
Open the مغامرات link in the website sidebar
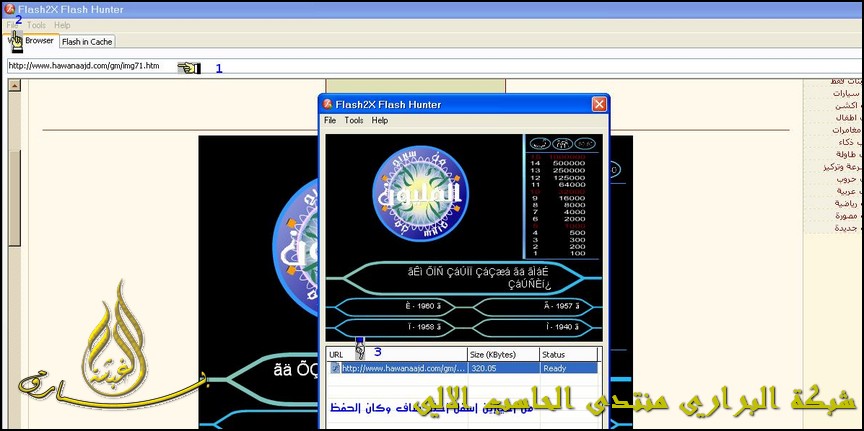[x=847, y=130]
